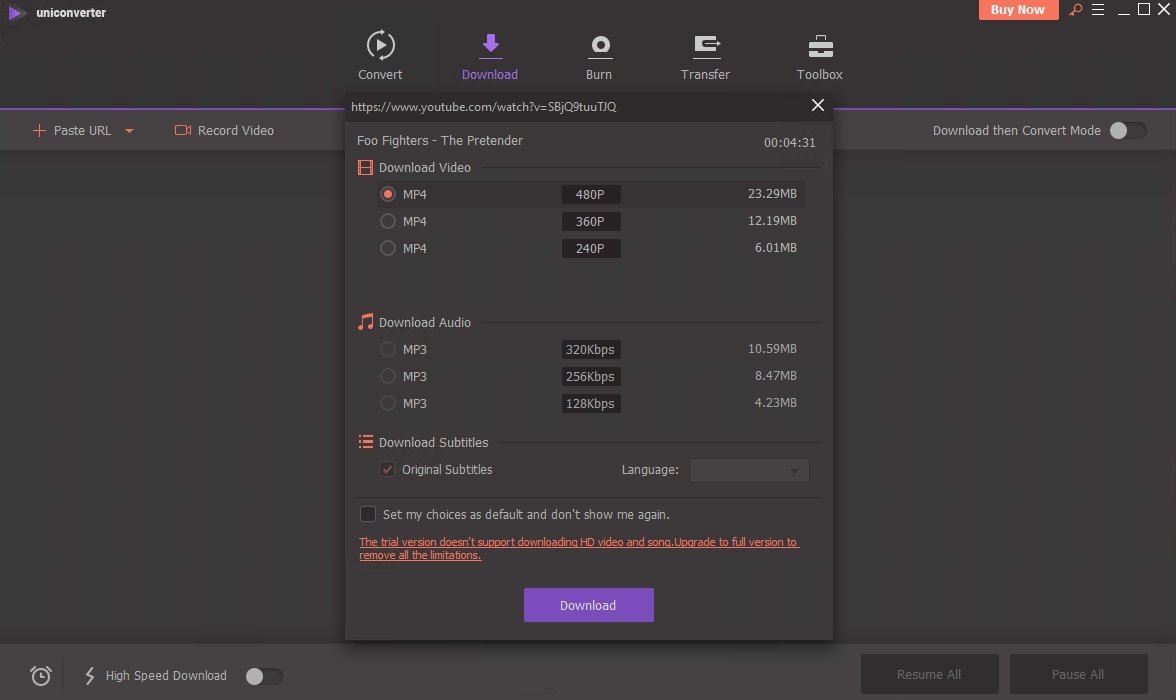Image resolution: width=1176 pixels, height=700 pixels.
Task: Select MP4 480P radio button
Action: click(x=388, y=194)
